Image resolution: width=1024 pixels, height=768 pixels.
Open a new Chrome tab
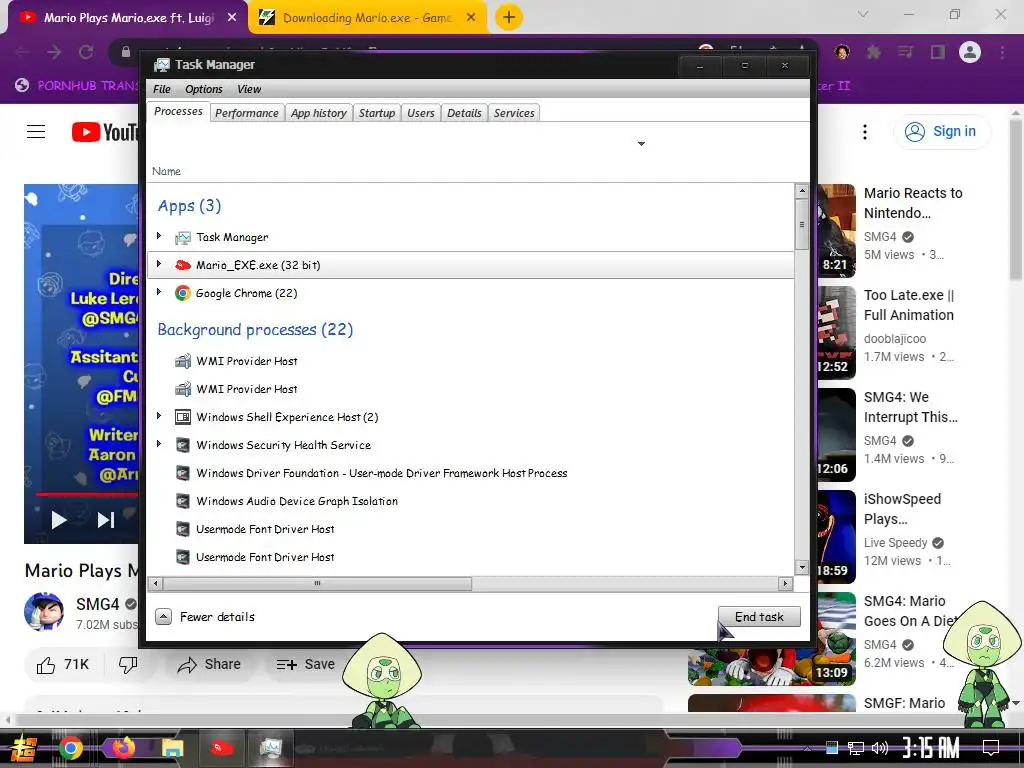click(x=509, y=17)
